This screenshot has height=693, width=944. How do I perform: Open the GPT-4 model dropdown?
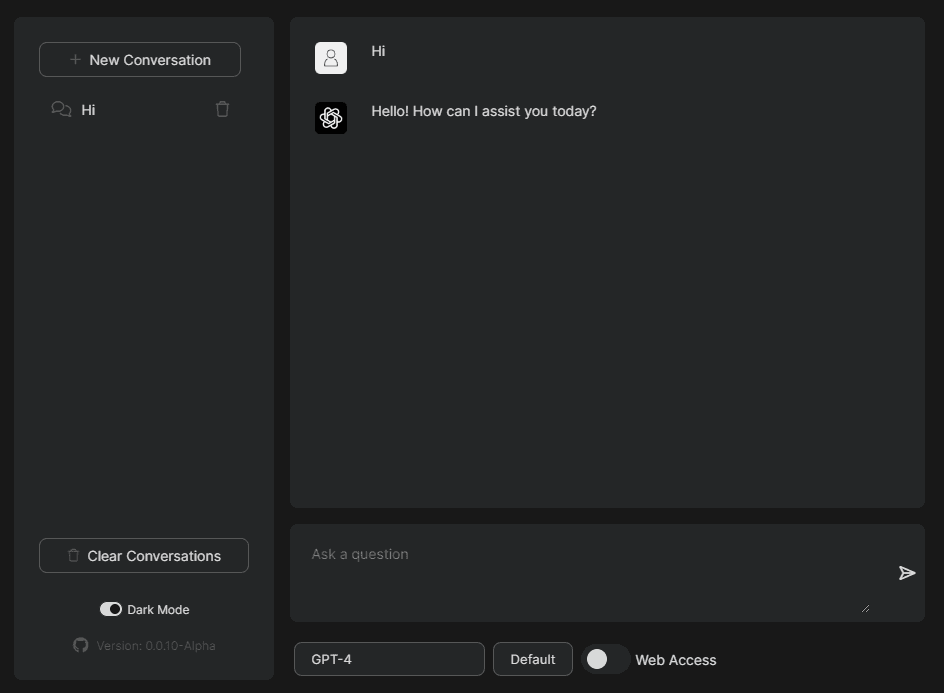point(389,659)
